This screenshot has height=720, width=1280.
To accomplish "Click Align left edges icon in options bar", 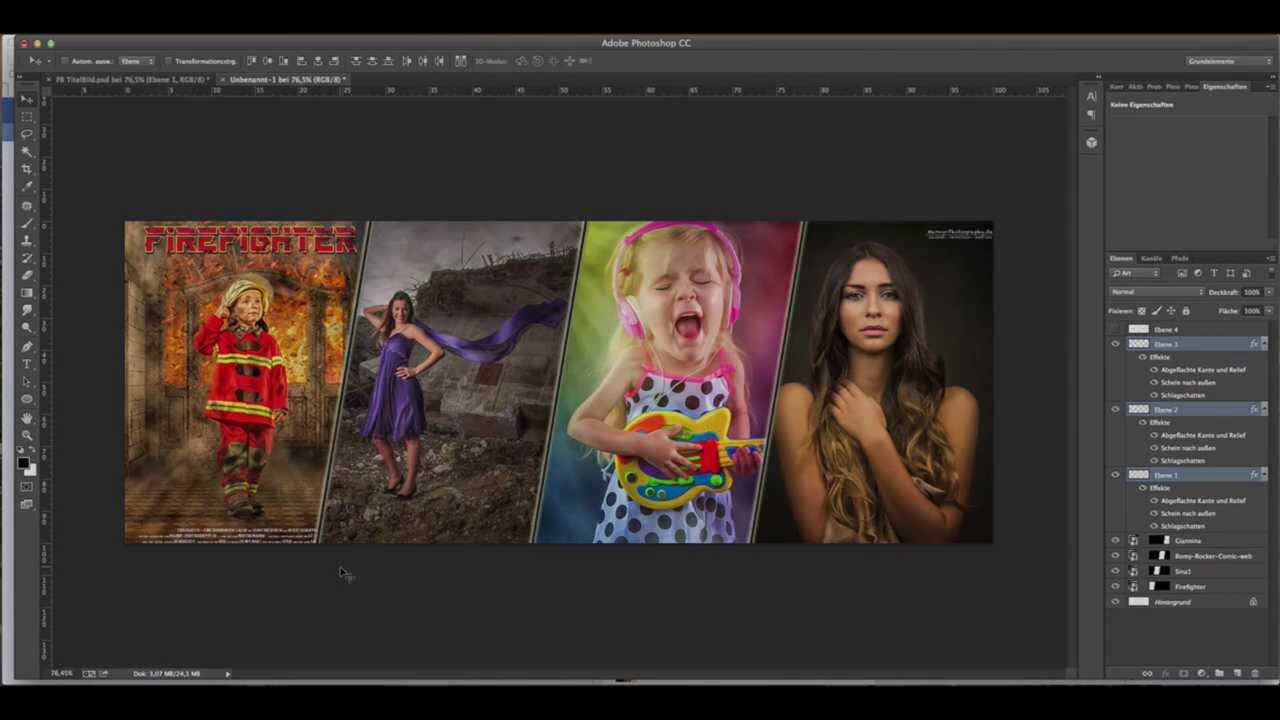I will (301, 61).
